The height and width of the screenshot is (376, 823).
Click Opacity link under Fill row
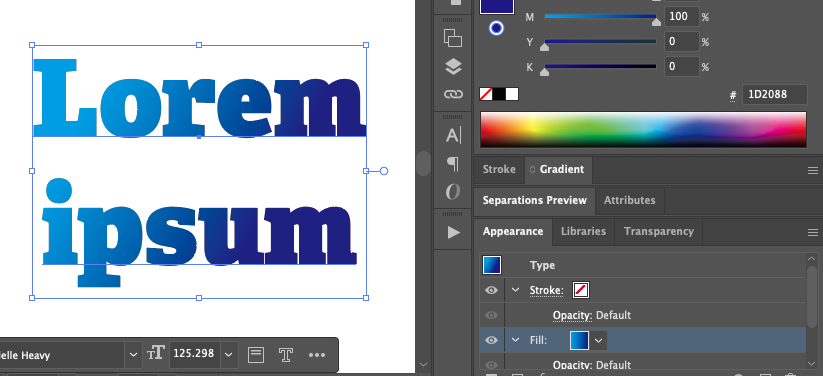click(572, 365)
